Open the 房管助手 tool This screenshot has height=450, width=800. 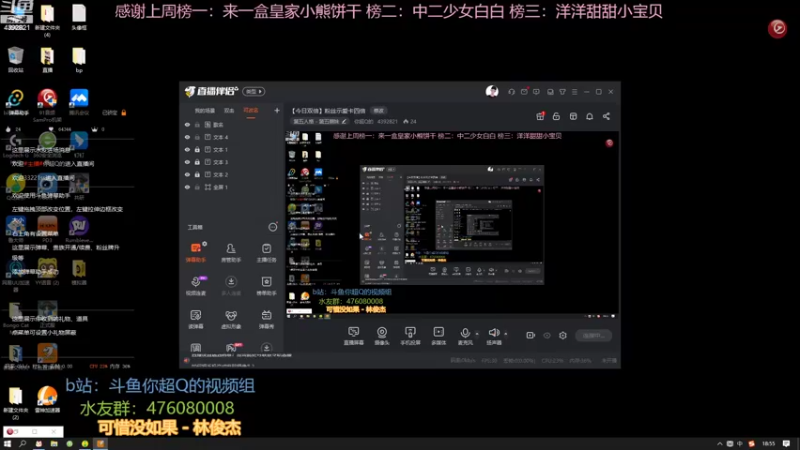click(231, 253)
